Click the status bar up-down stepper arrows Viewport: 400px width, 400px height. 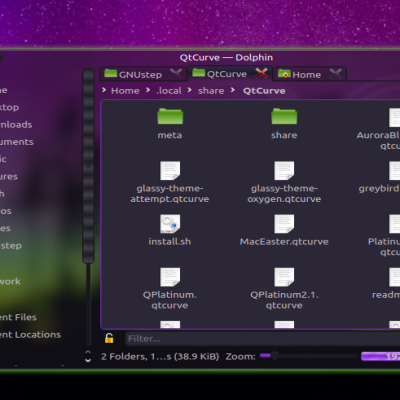coord(88,356)
